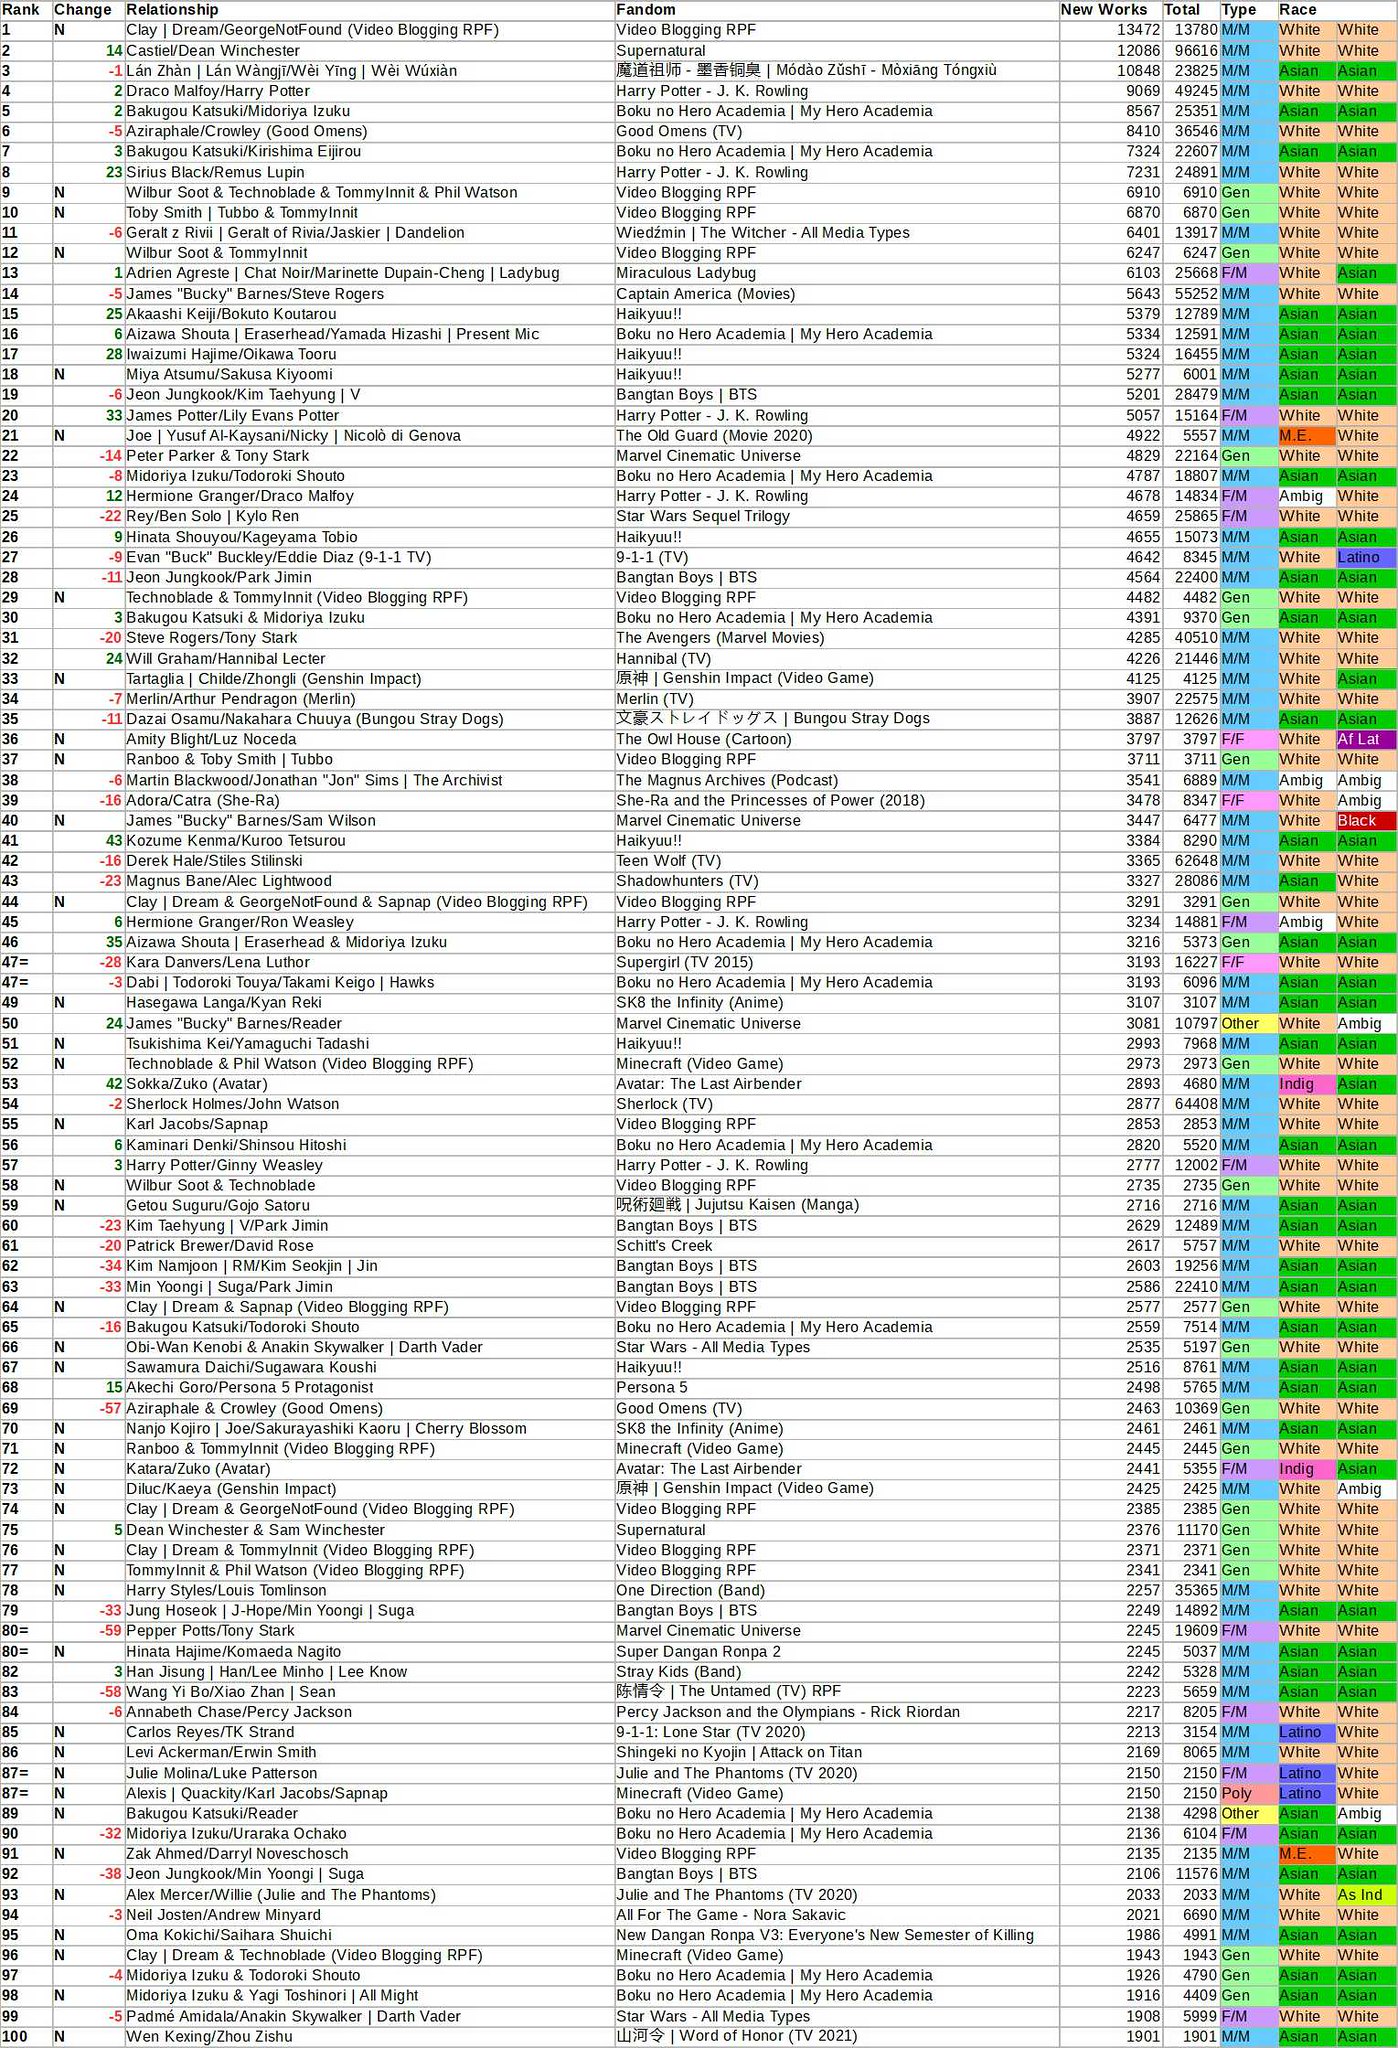This screenshot has height=2048, width=1398.
Task: Click the New Works column header
Action: pyautogui.click(x=1110, y=10)
